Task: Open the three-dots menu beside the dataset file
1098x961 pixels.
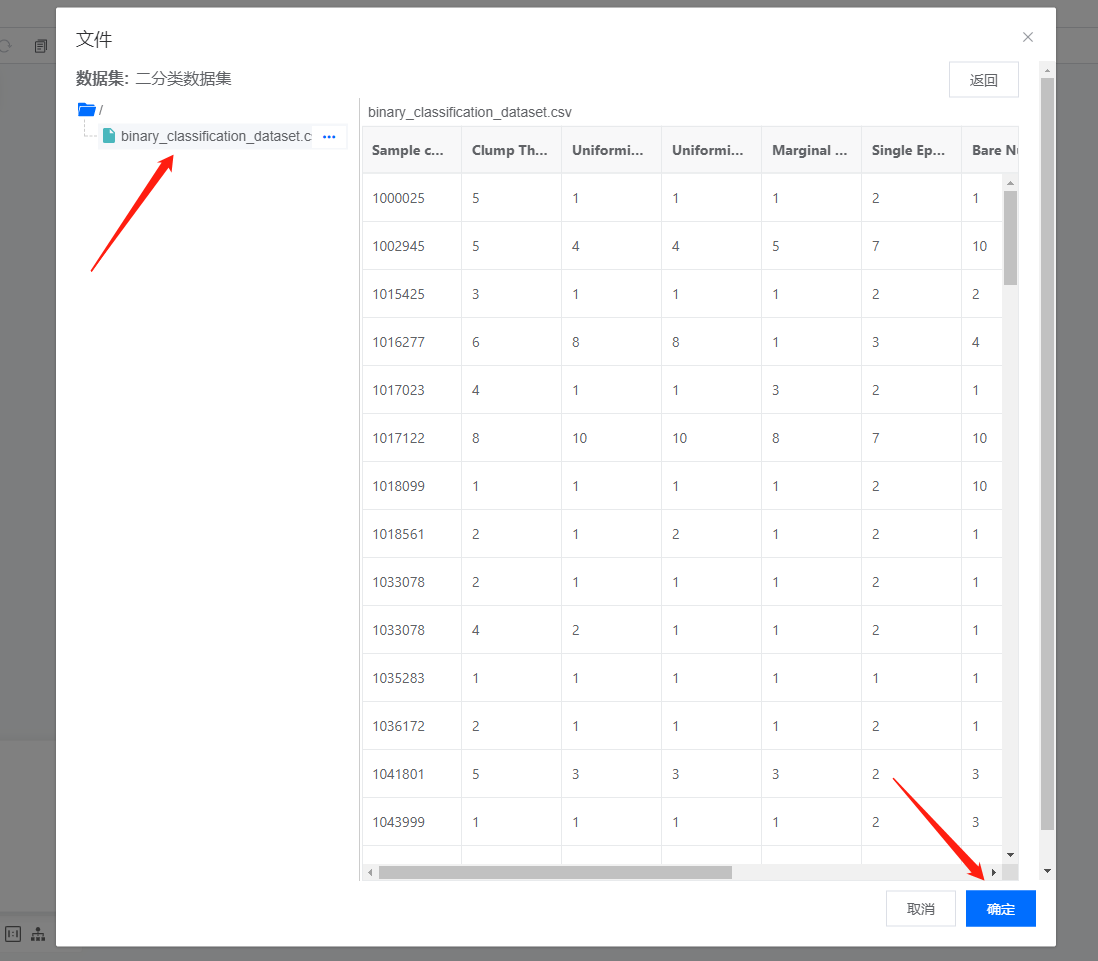Action: (x=329, y=137)
